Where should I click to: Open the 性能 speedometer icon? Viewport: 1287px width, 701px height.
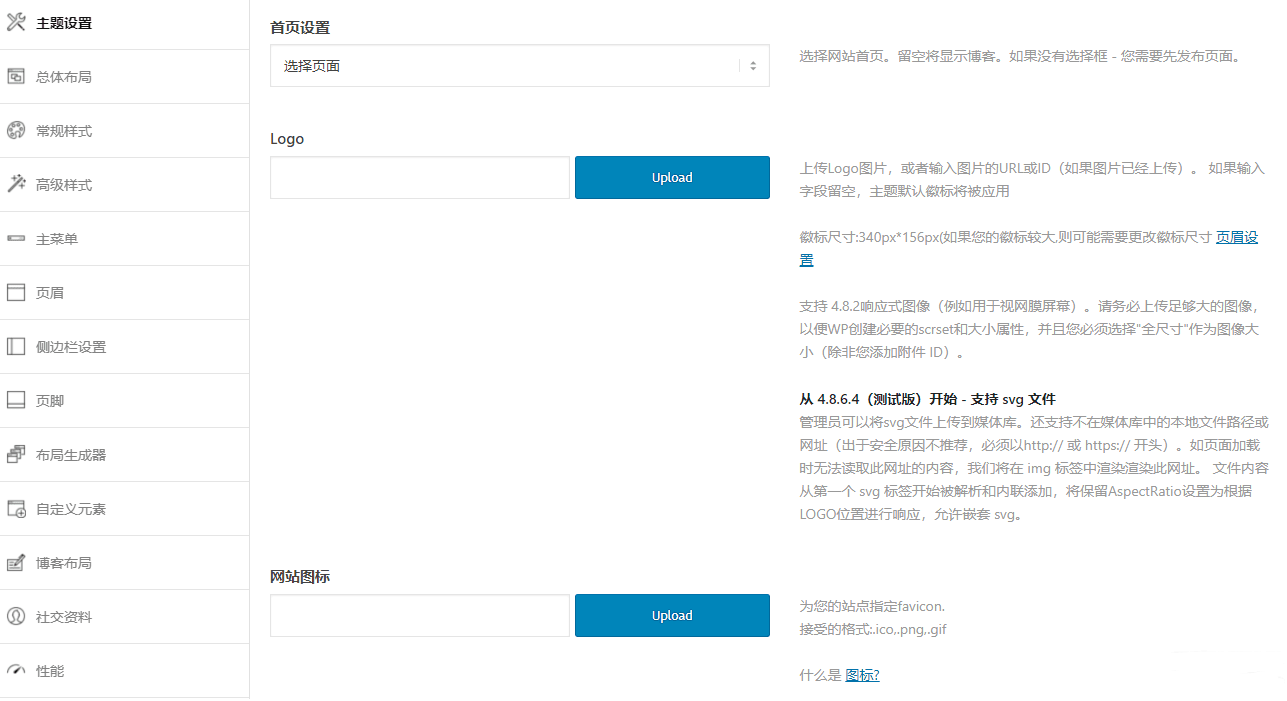[17, 670]
